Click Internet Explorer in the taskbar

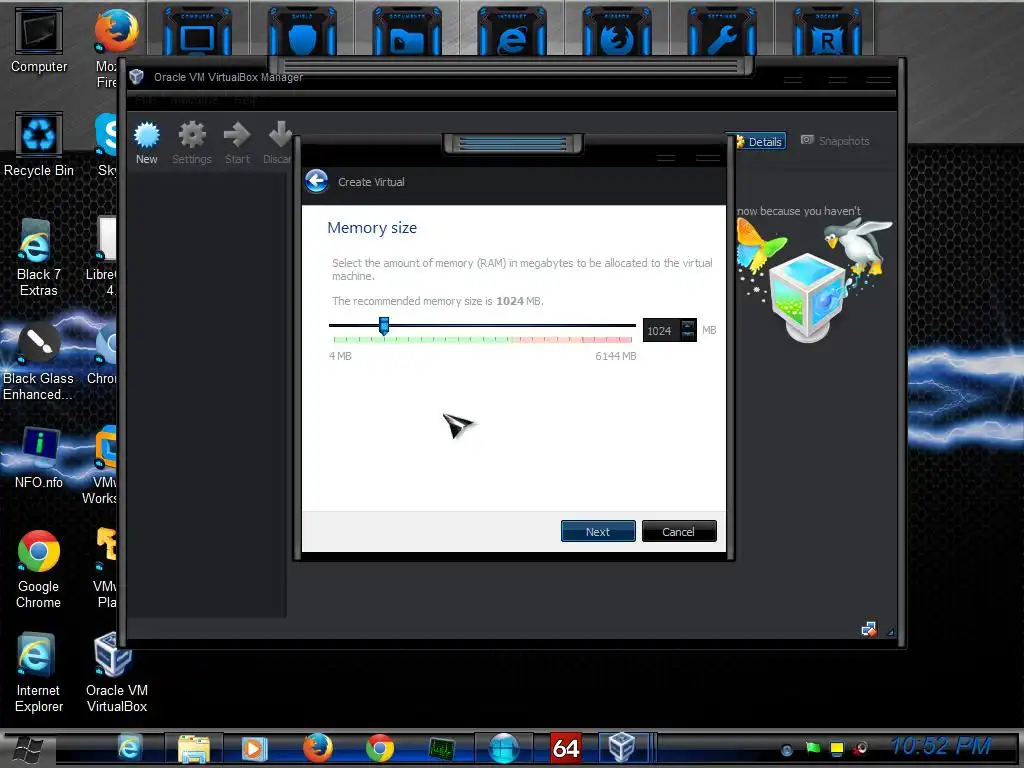click(x=129, y=748)
